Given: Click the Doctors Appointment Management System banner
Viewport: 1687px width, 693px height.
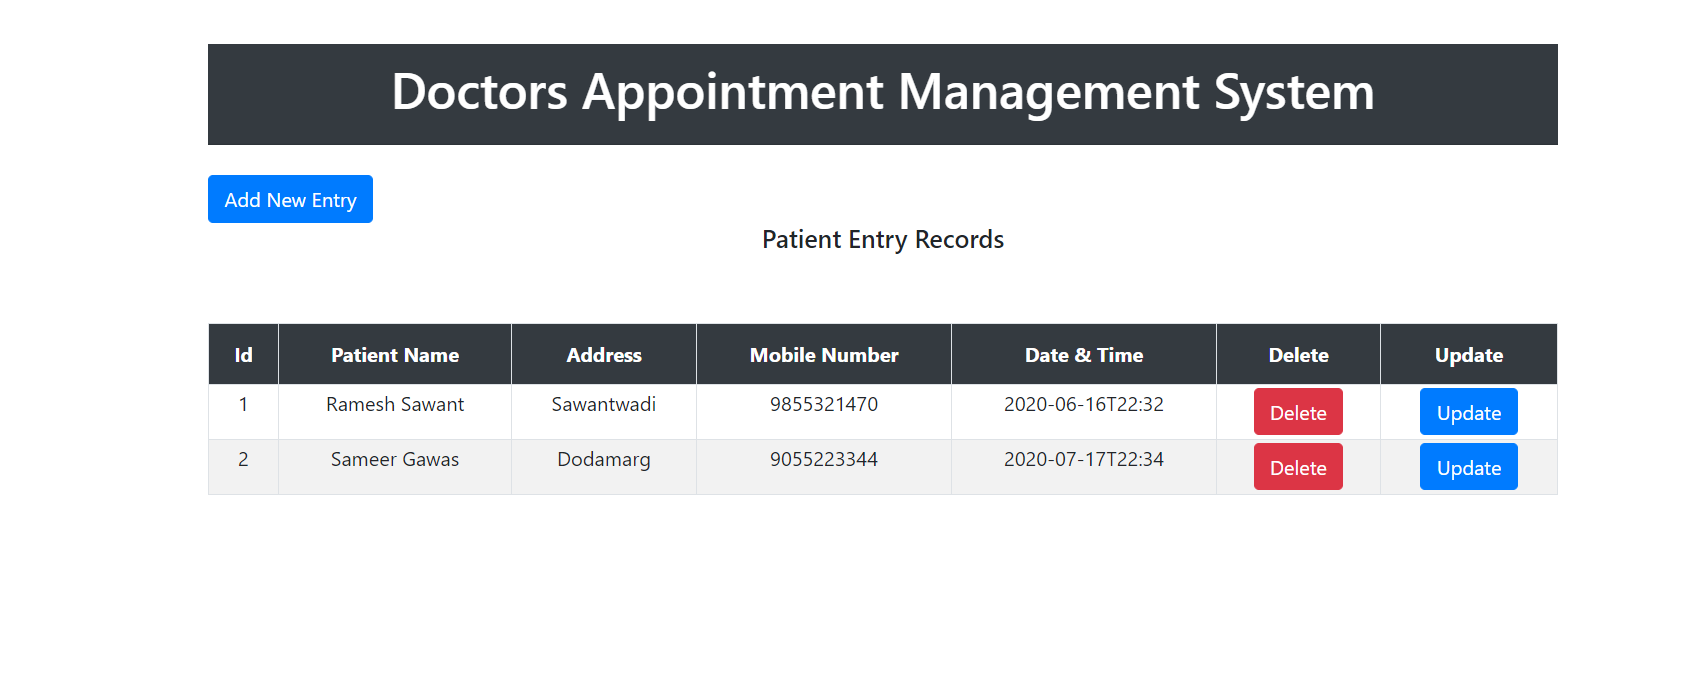Looking at the screenshot, I should 882,93.
